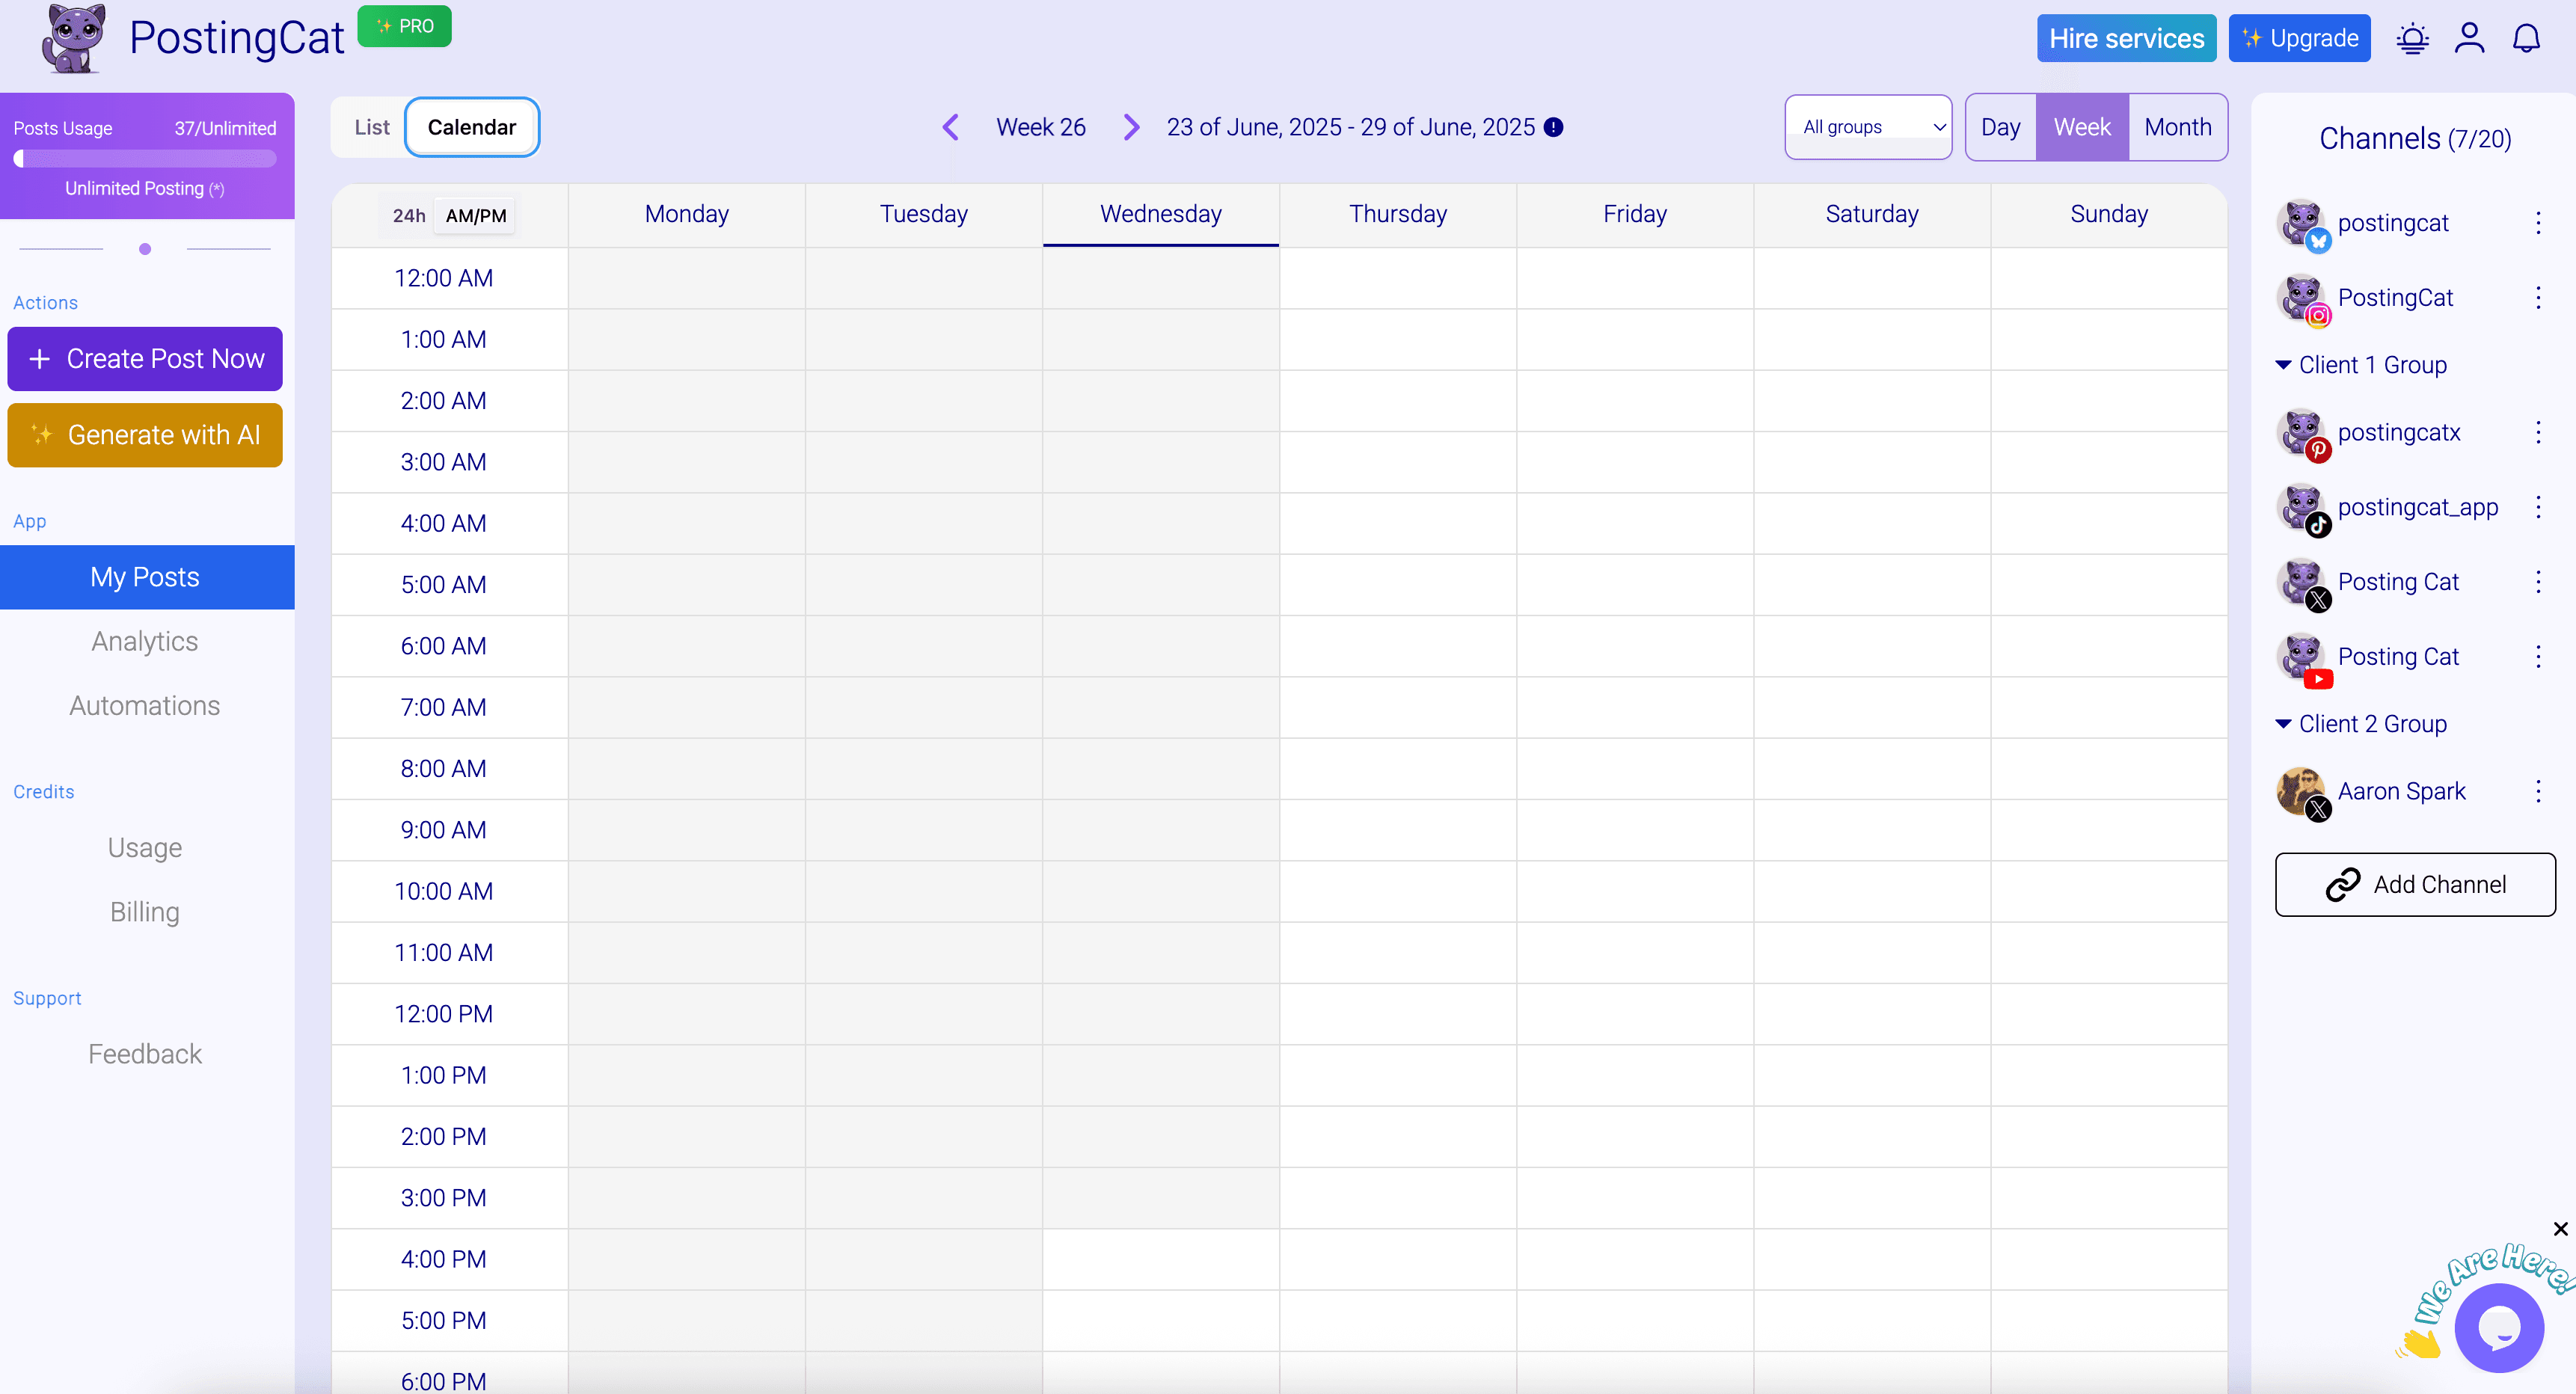The height and width of the screenshot is (1394, 2576).
Task: Select the postingcatx Pinterest channel avatar
Action: [x=2303, y=434]
